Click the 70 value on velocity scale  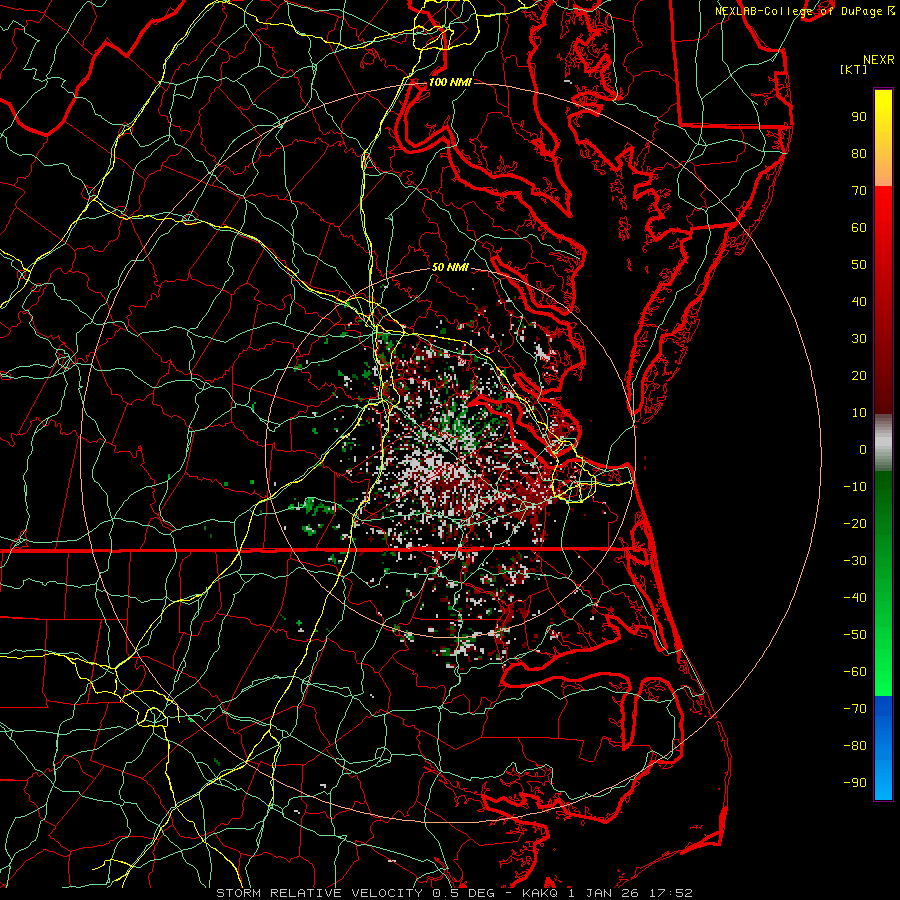click(x=859, y=191)
